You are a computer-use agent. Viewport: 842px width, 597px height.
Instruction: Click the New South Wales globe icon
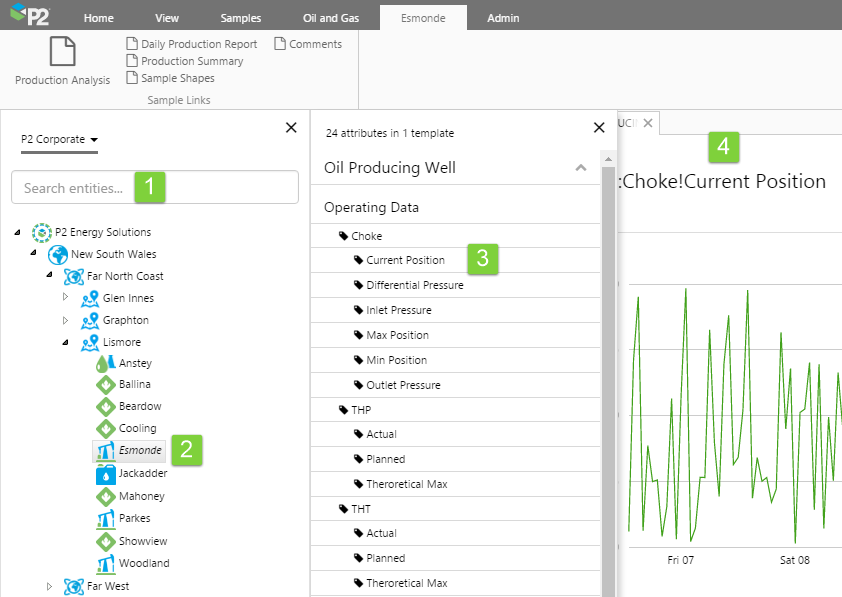(57, 254)
